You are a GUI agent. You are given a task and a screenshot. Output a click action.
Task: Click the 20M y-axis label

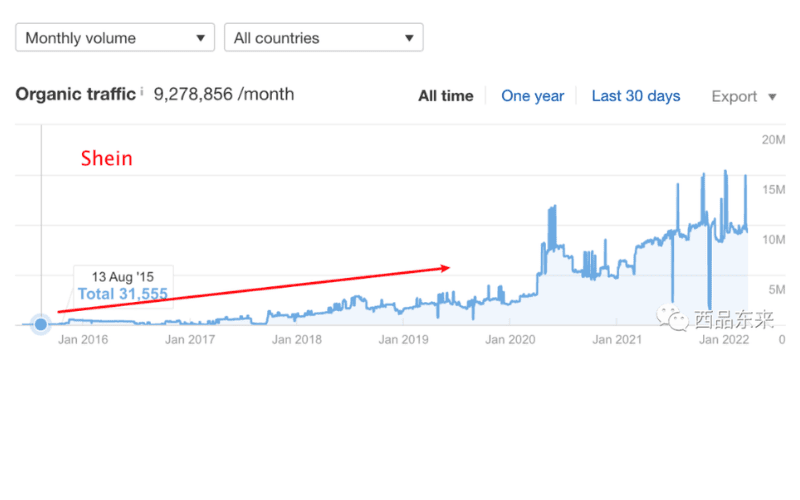773,140
